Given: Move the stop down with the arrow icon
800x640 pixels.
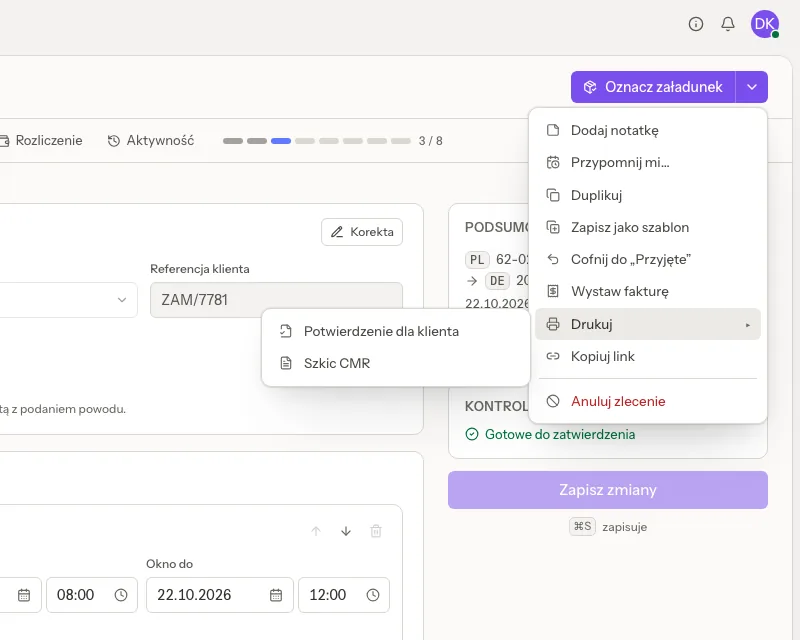Looking at the screenshot, I should coord(346,531).
